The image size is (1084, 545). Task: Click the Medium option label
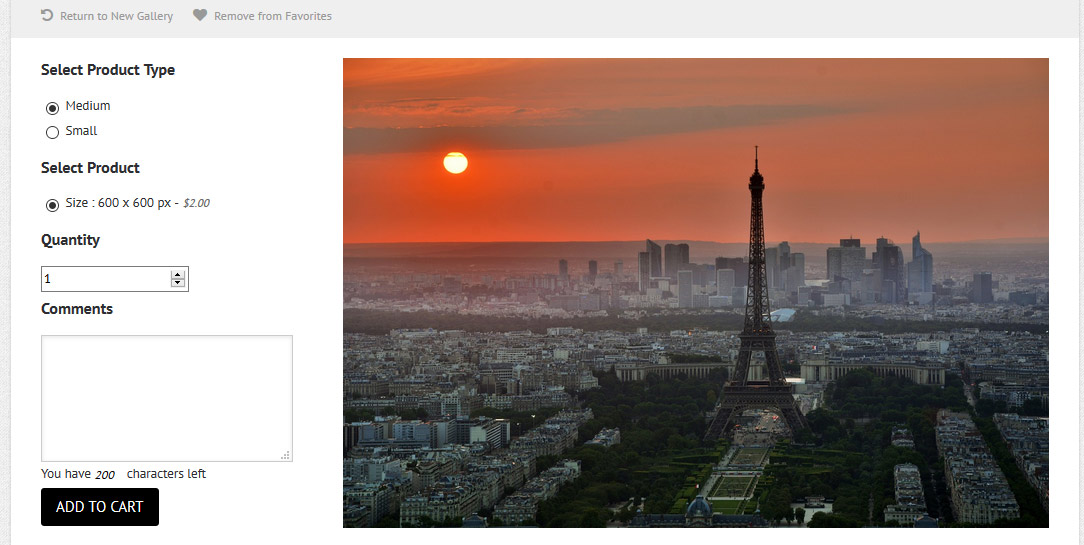click(x=88, y=106)
